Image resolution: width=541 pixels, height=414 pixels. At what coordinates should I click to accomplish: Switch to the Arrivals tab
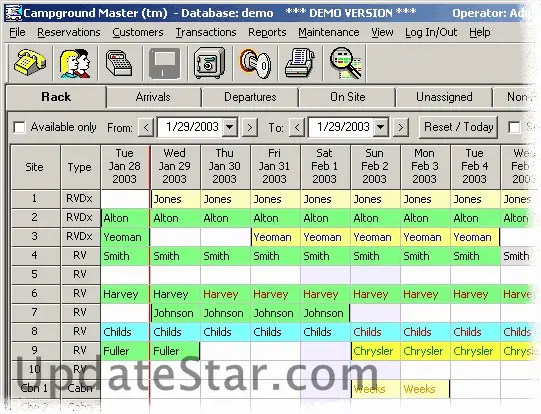153,98
